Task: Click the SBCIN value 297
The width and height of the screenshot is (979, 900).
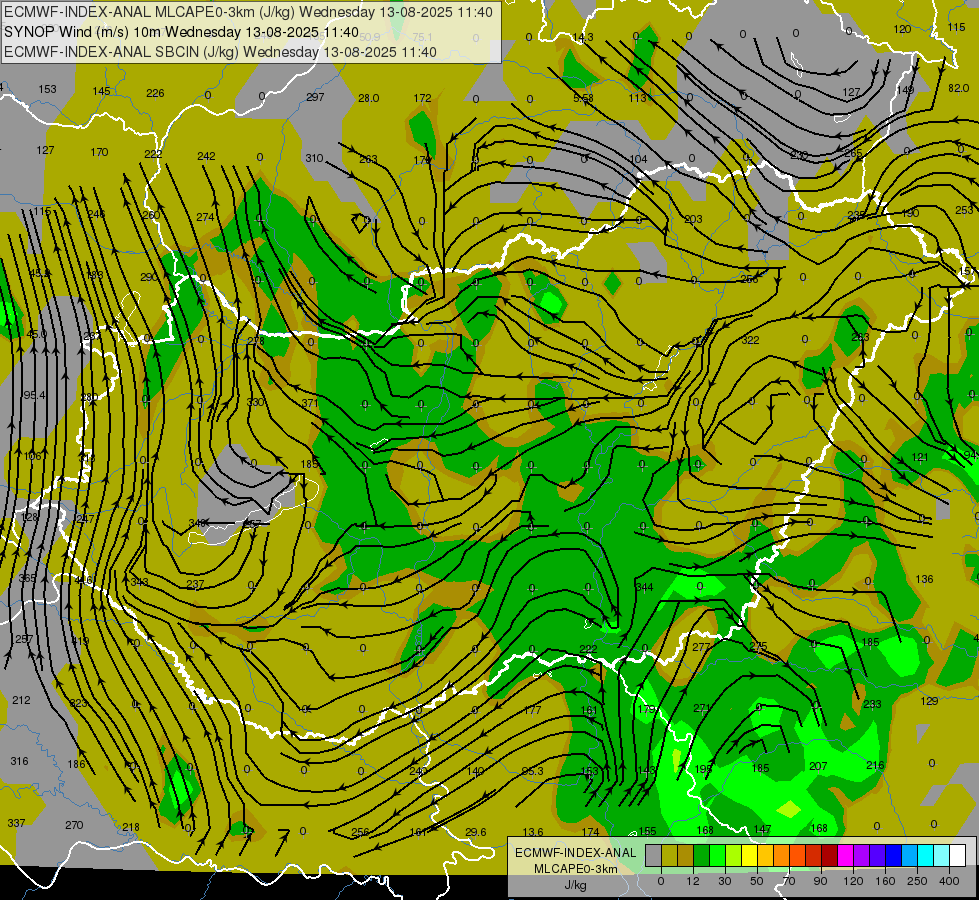Action: click(315, 97)
